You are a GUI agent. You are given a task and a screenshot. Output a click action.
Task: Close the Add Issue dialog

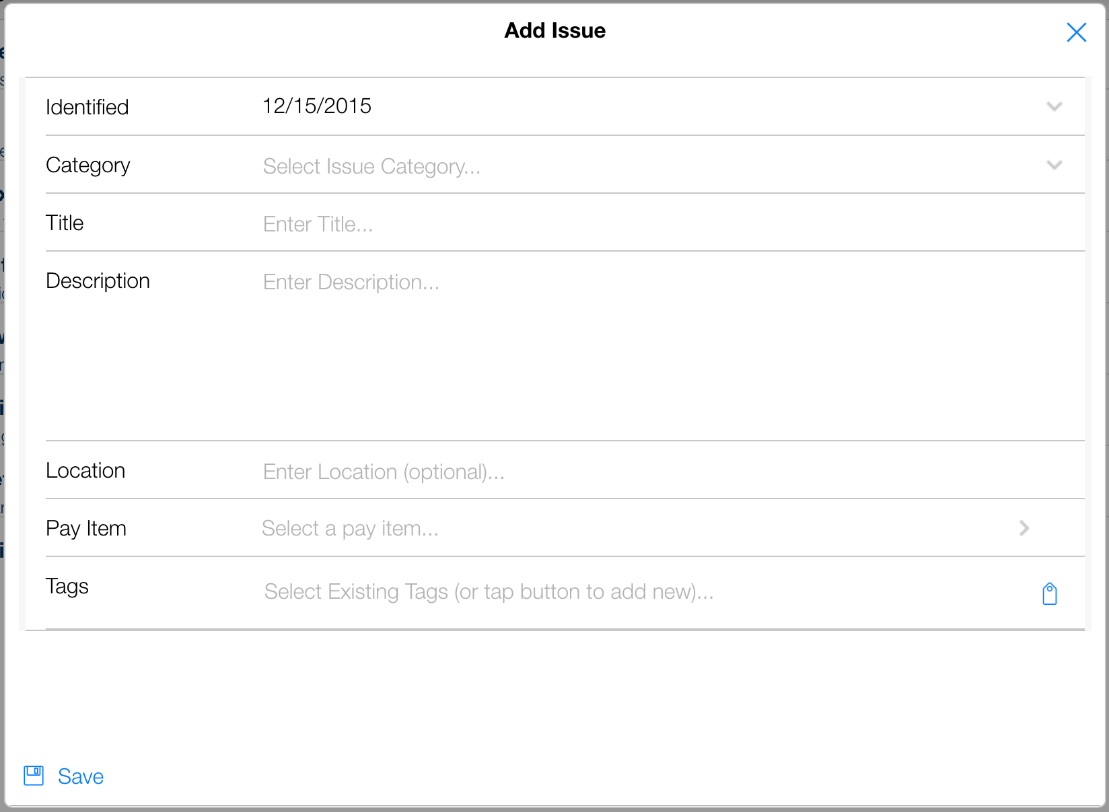point(1076,33)
